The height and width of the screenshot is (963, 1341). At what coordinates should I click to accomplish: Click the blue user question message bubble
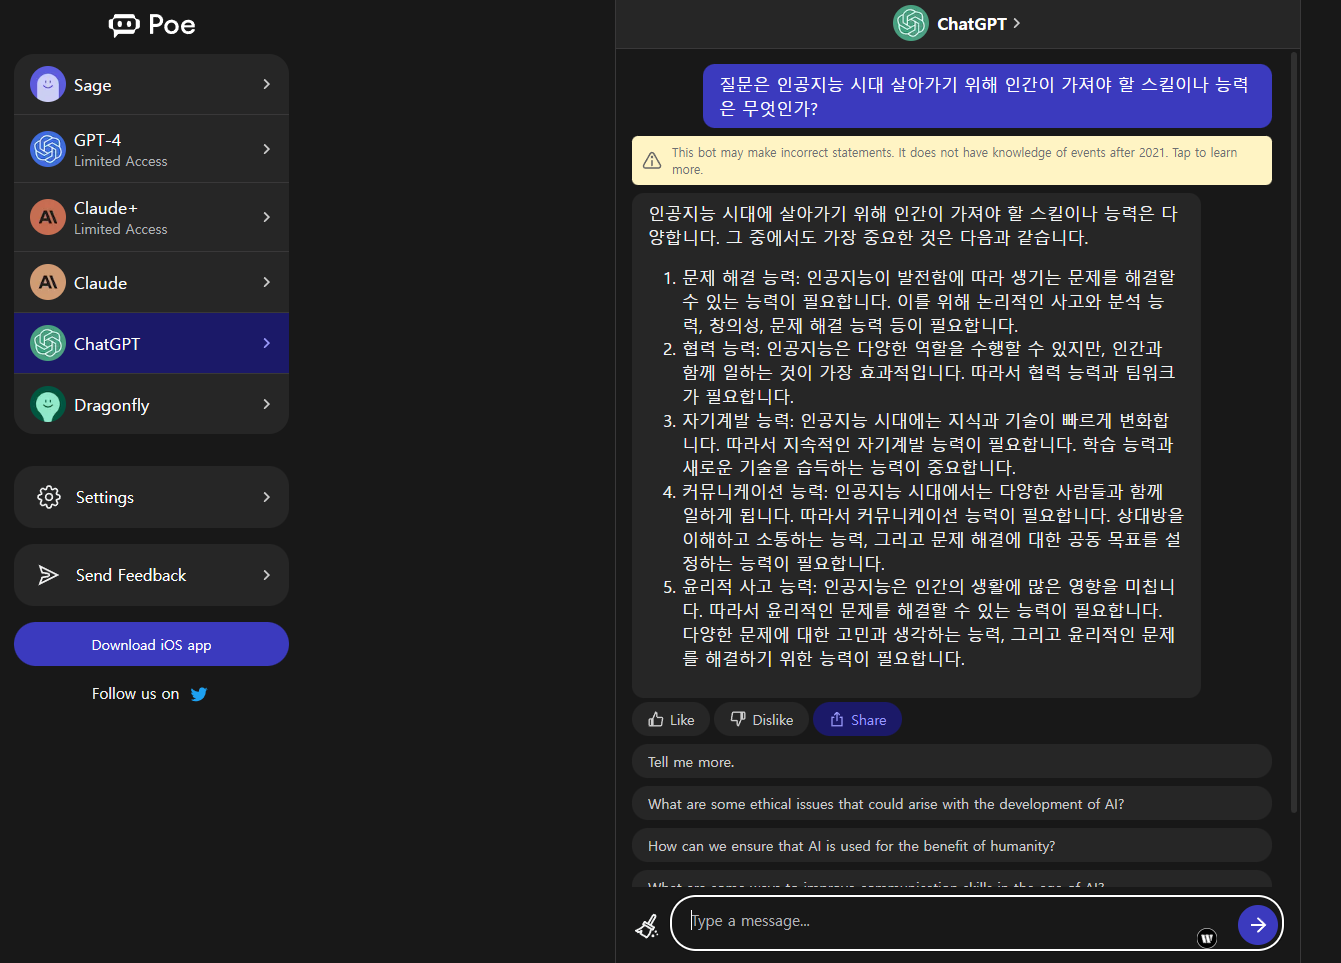coord(987,96)
